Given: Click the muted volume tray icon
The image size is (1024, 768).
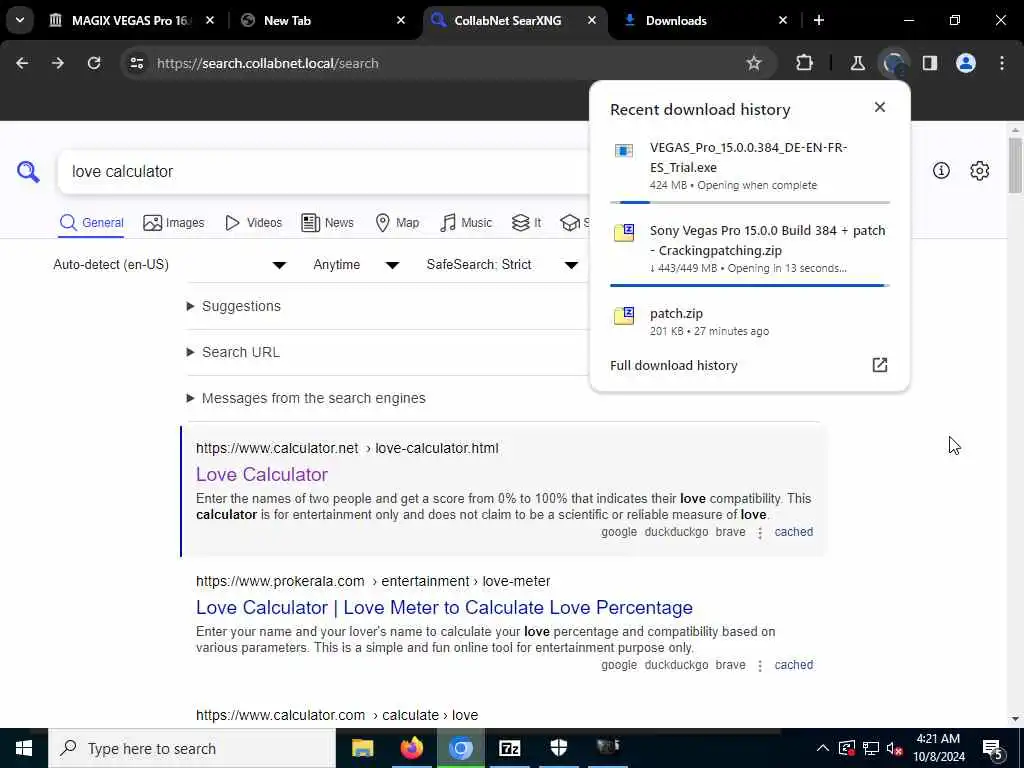Looking at the screenshot, I should pos(895,748).
